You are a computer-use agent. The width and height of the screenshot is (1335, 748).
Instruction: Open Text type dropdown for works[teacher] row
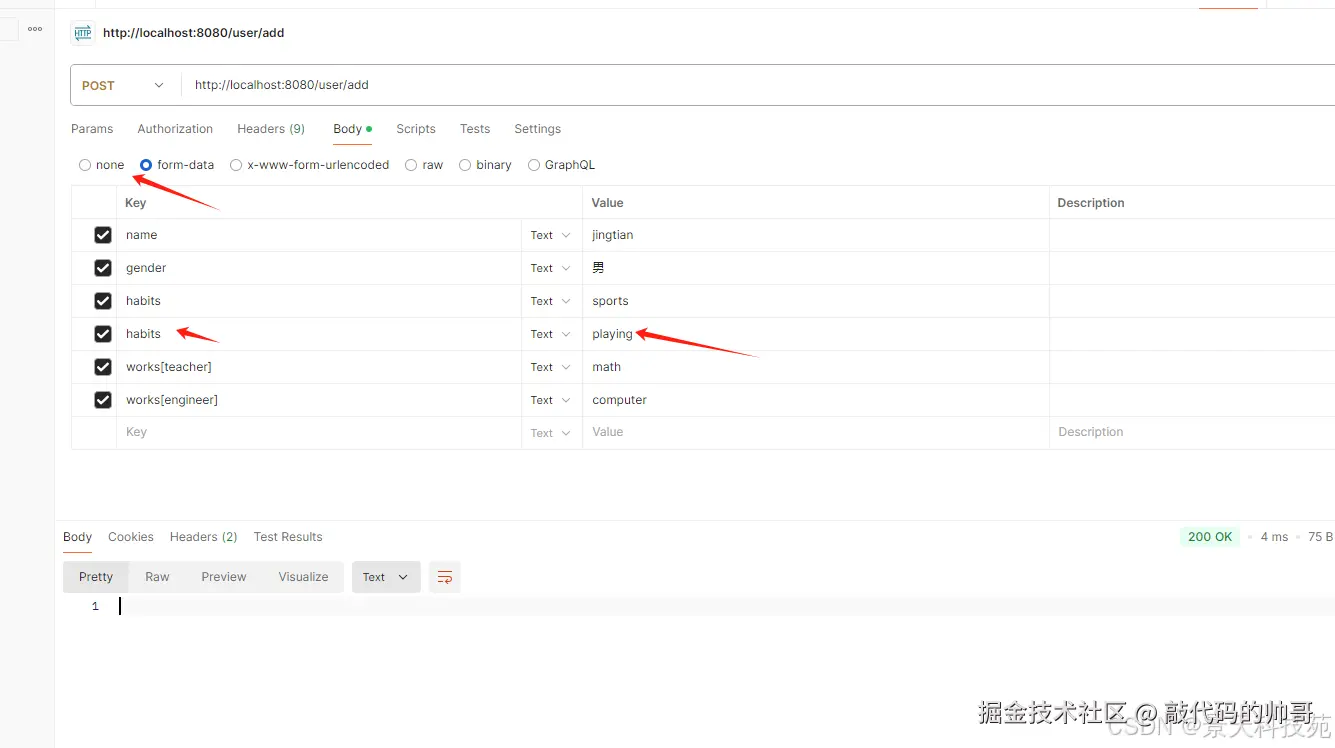pos(551,367)
